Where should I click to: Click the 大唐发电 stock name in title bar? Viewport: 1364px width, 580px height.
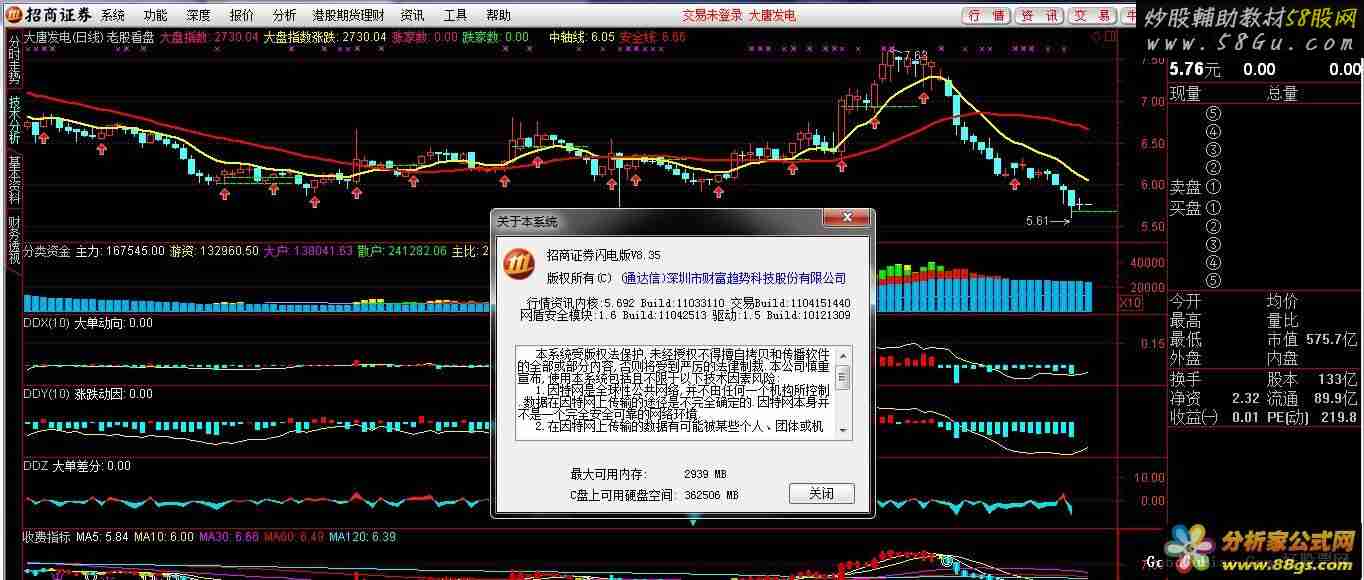773,15
